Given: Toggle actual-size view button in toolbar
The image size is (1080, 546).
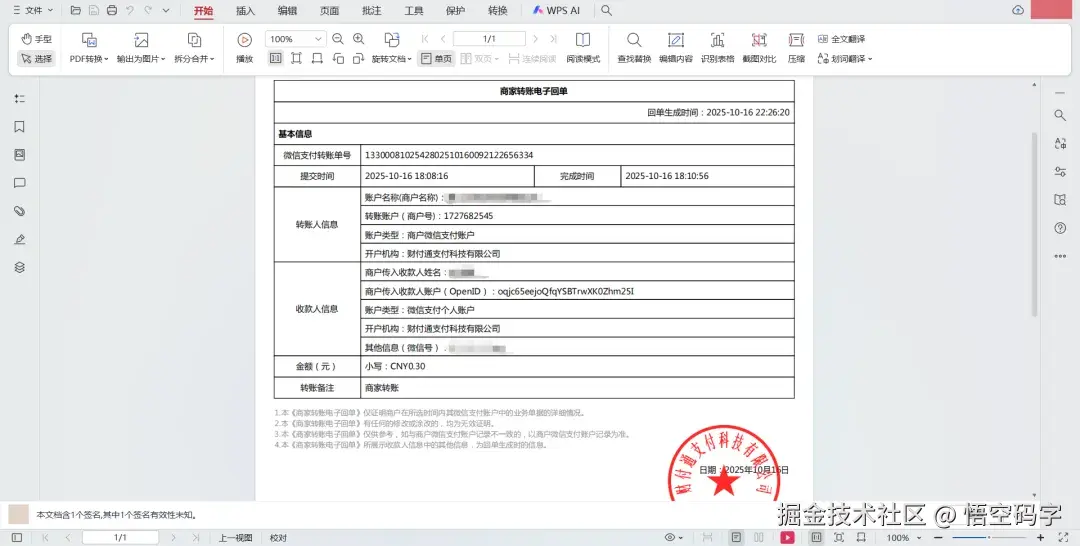Looking at the screenshot, I should tap(276, 59).
